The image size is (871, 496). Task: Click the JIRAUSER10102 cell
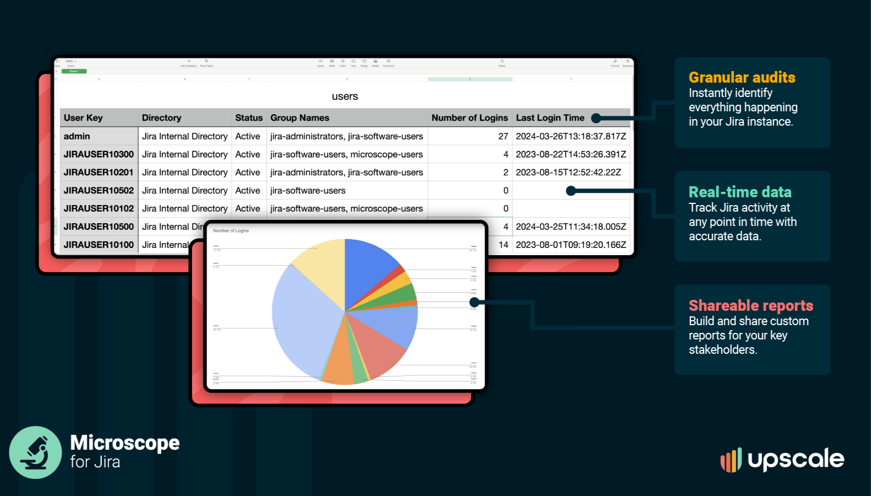point(99,208)
